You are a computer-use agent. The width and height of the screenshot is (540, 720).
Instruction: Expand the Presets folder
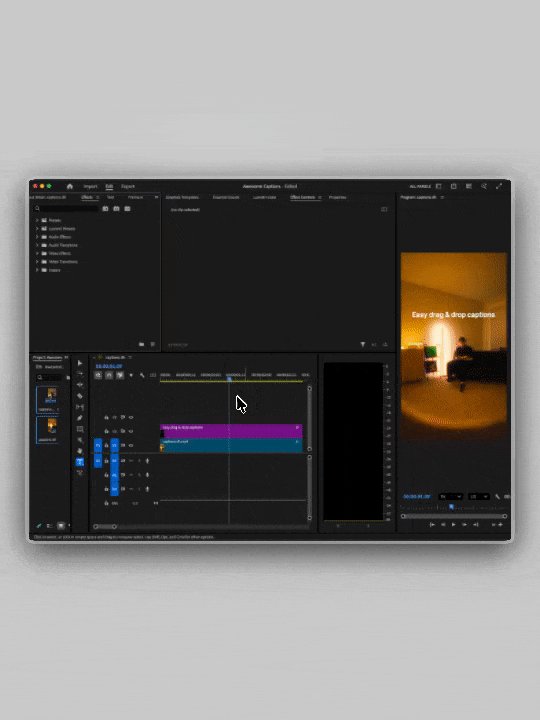point(37,220)
